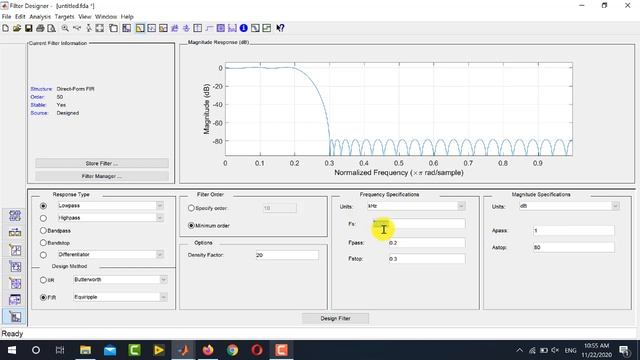
Task: Show the Phase Response analysis
Action: pyautogui.click(x=151, y=28)
